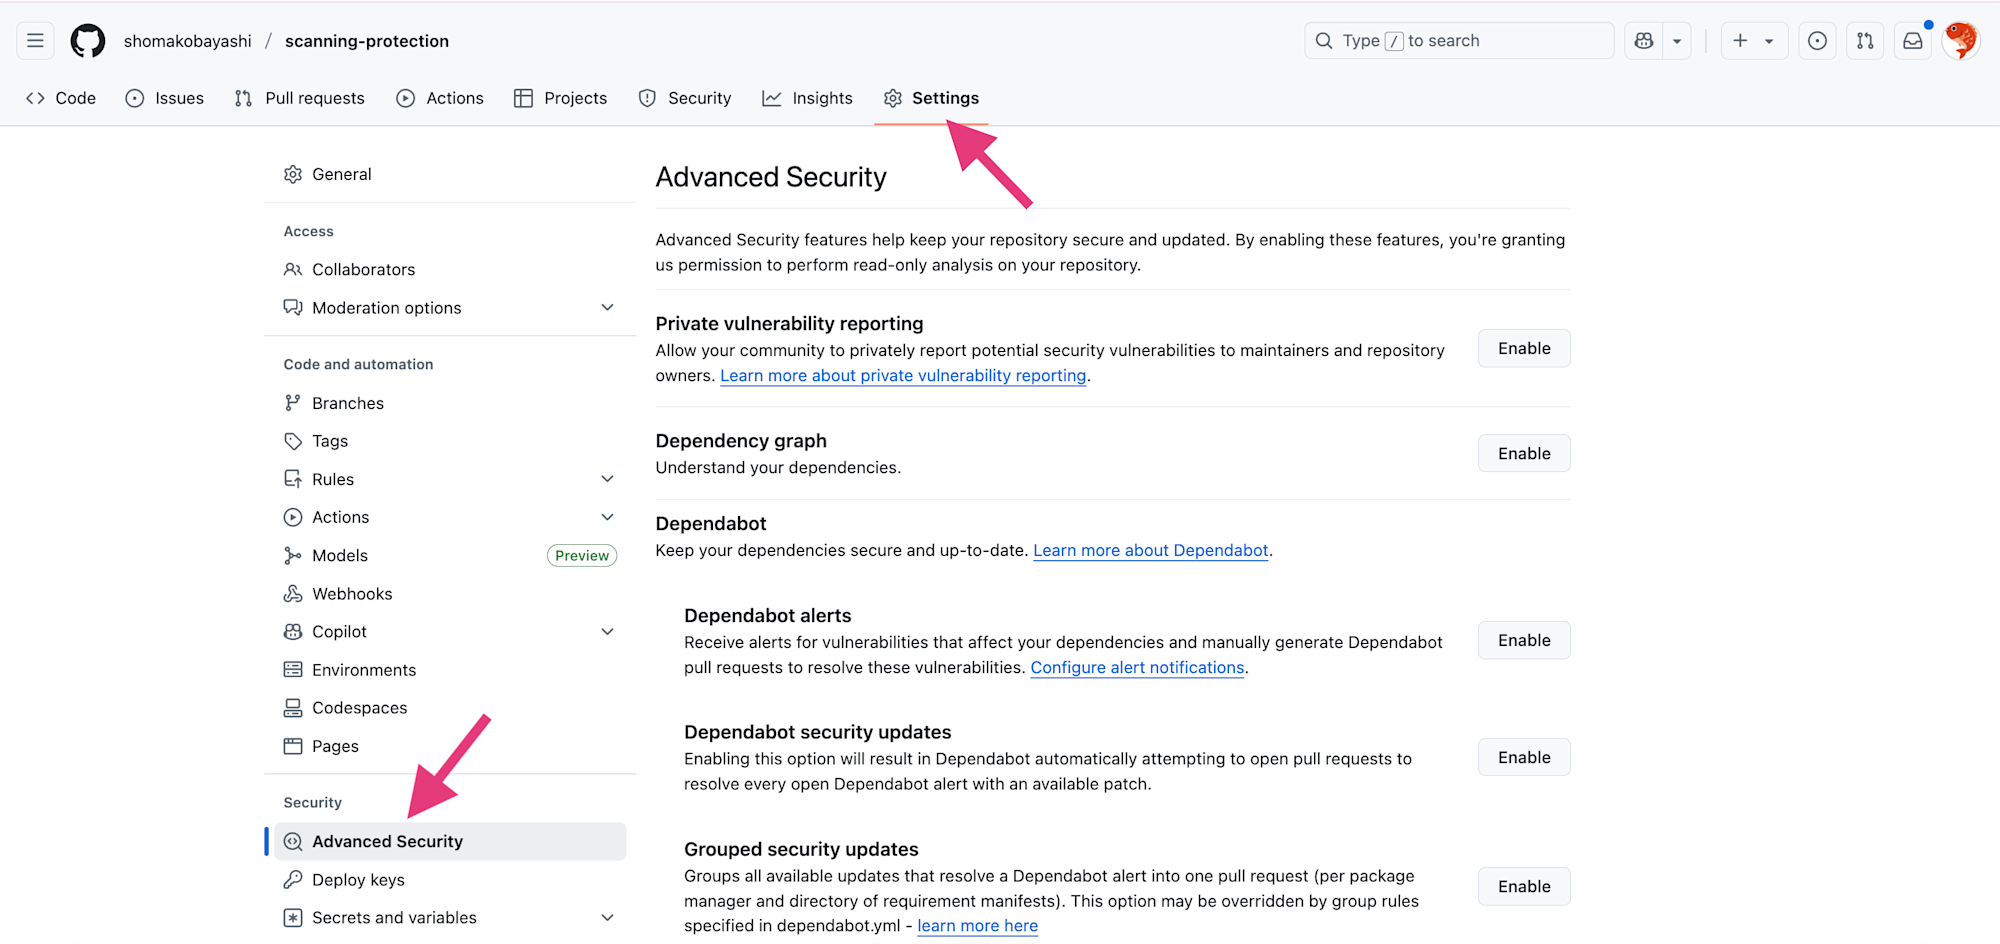Open 'Learn more about private vulnerability reporting'
Screen dimensions: 2000x944
tap(903, 376)
